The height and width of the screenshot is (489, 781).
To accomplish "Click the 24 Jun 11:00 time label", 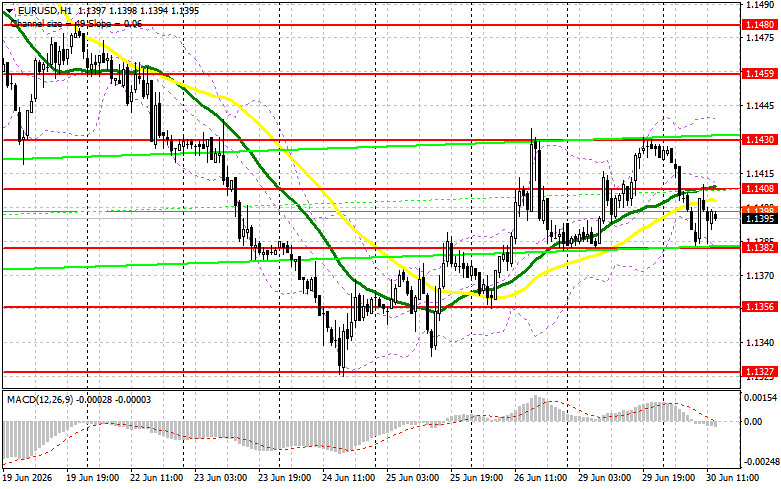I will pyautogui.click(x=349, y=478).
